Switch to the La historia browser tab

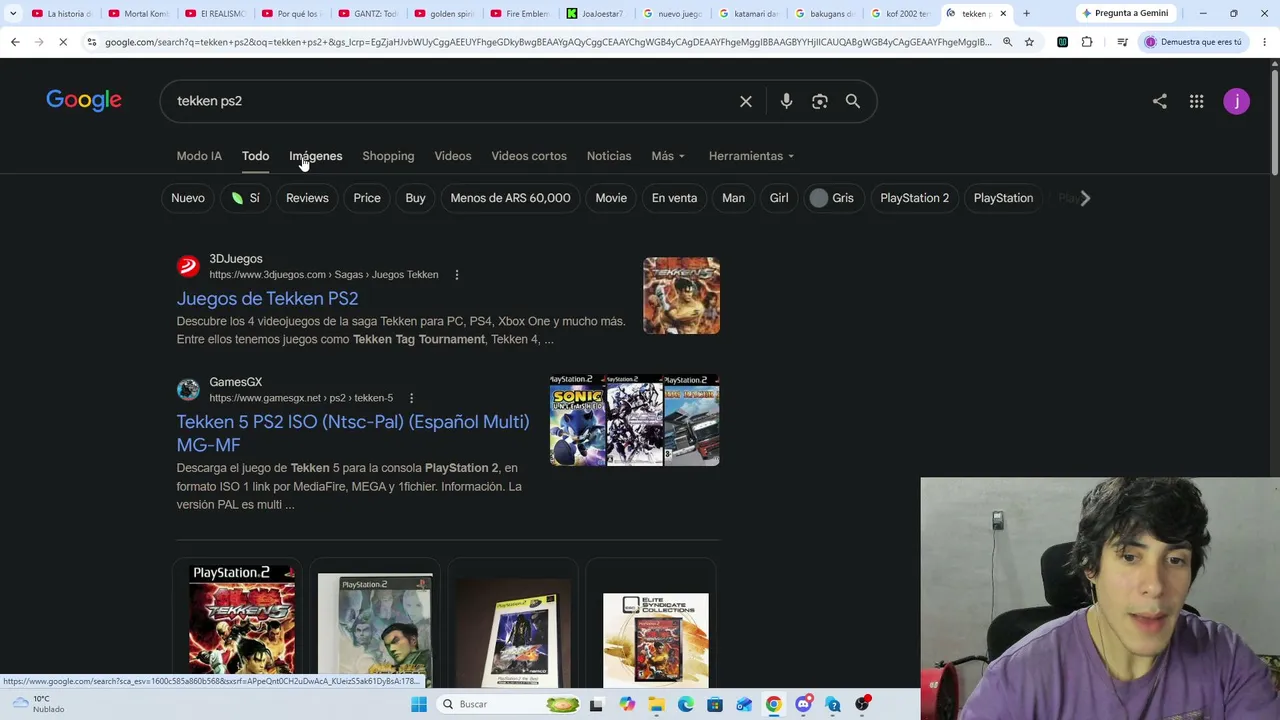click(x=61, y=13)
